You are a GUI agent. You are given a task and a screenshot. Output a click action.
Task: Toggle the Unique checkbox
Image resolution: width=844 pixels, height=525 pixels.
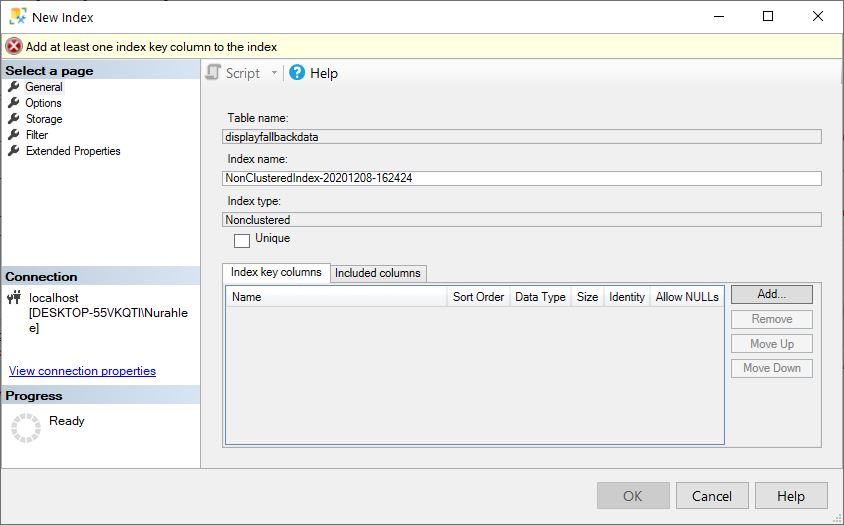click(x=242, y=240)
